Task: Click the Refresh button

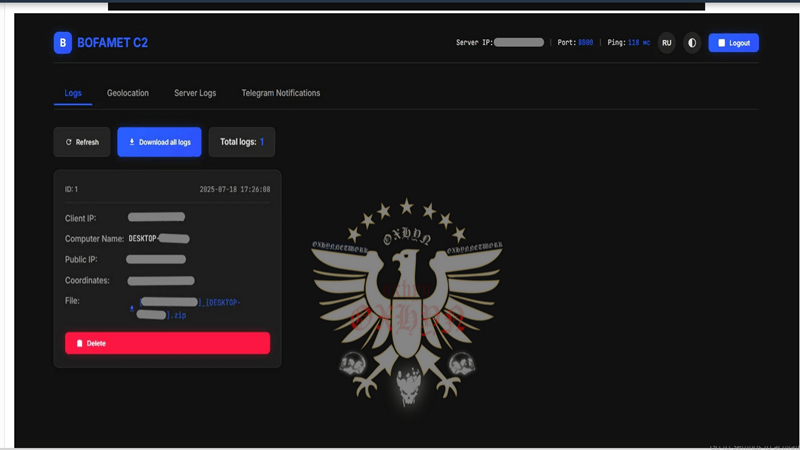Action: click(82, 142)
